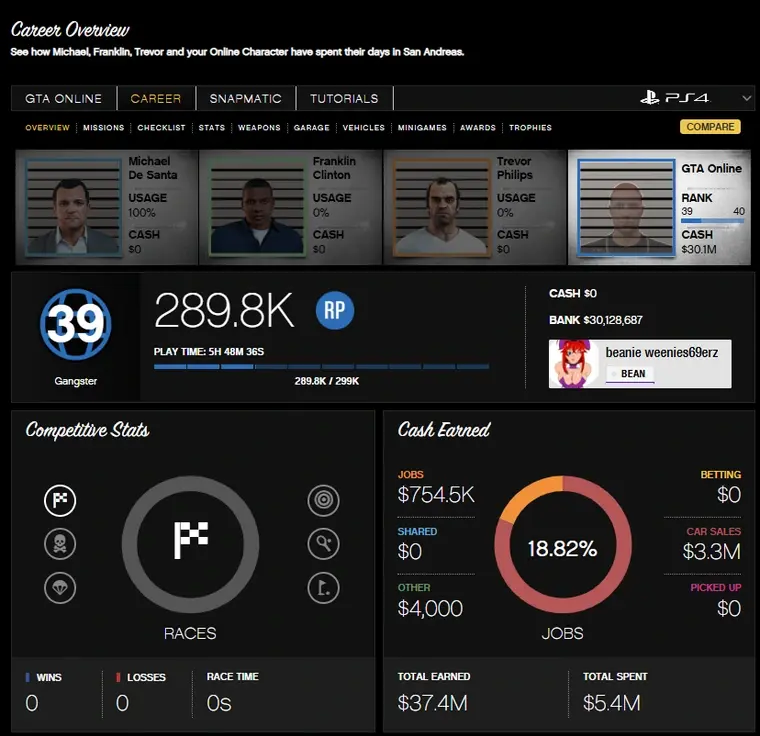Select the Golf flag stat icon
The width and height of the screenshot is (760, 736).
323,588
